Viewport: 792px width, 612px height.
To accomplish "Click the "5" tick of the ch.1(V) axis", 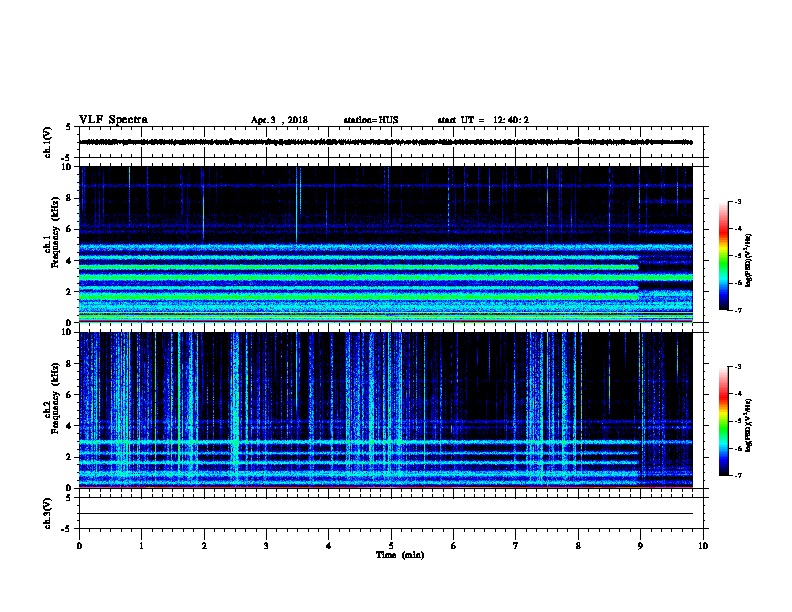I will 69,127.
